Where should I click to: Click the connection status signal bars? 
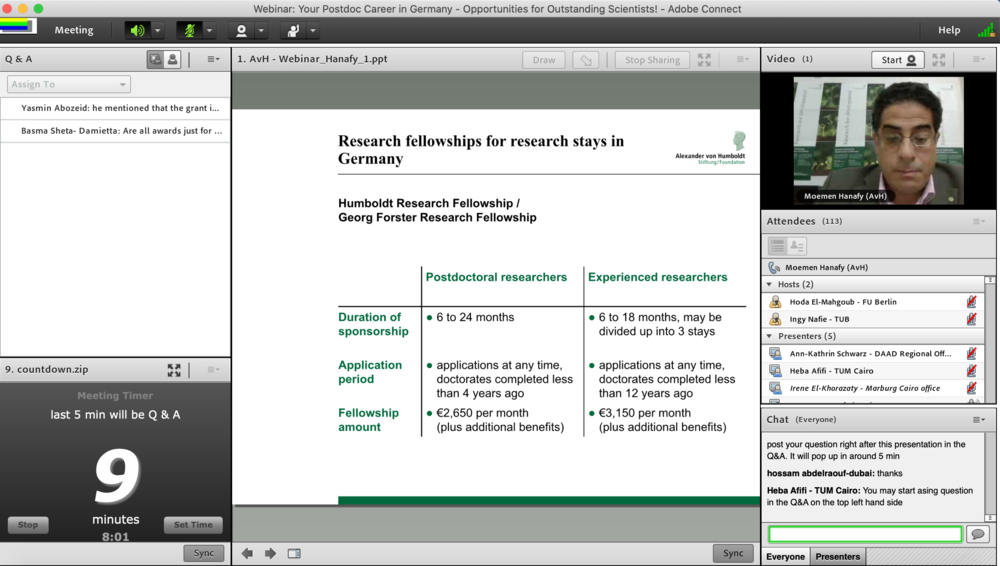[986, 30]
